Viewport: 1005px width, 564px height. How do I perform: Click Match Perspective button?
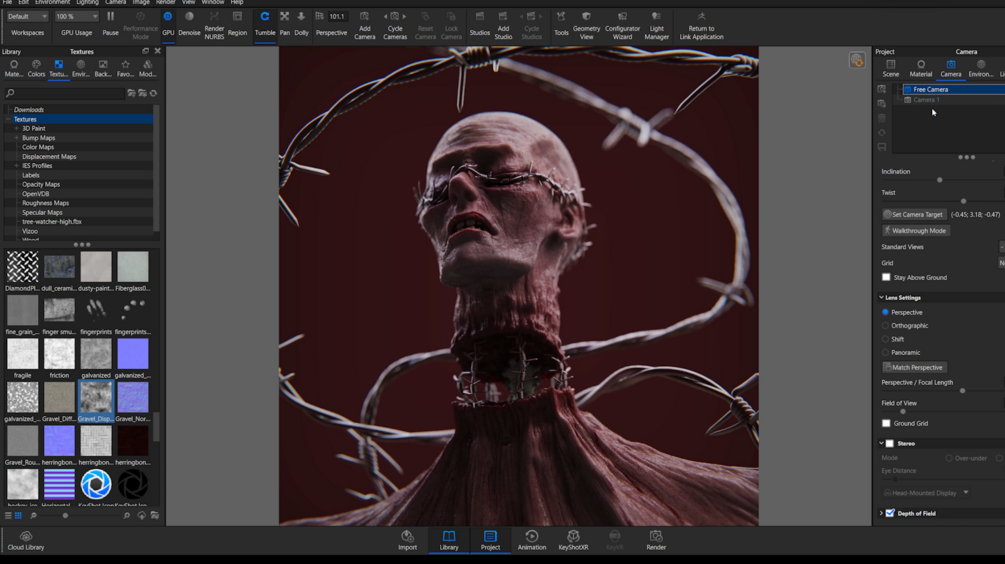914,367
